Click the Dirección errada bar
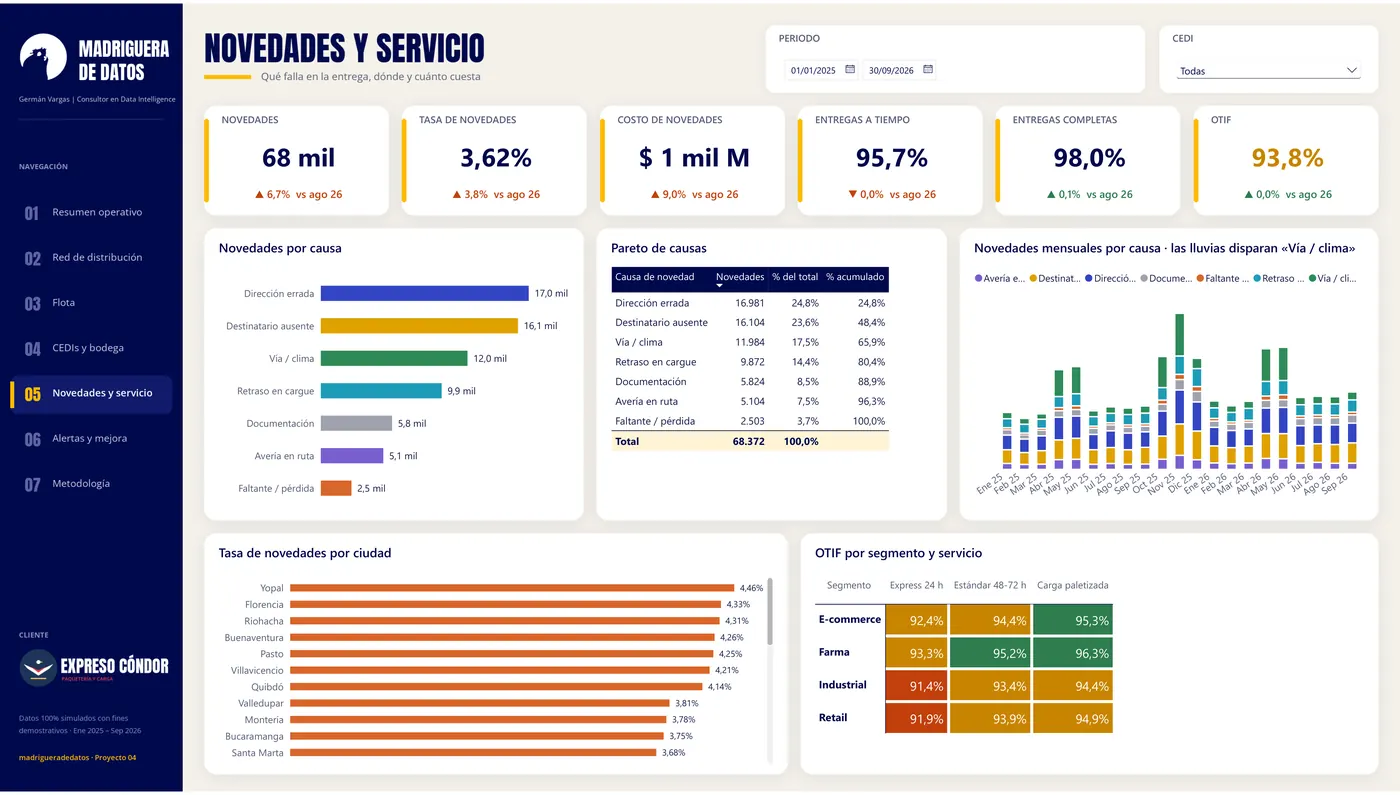 [424, 294]
